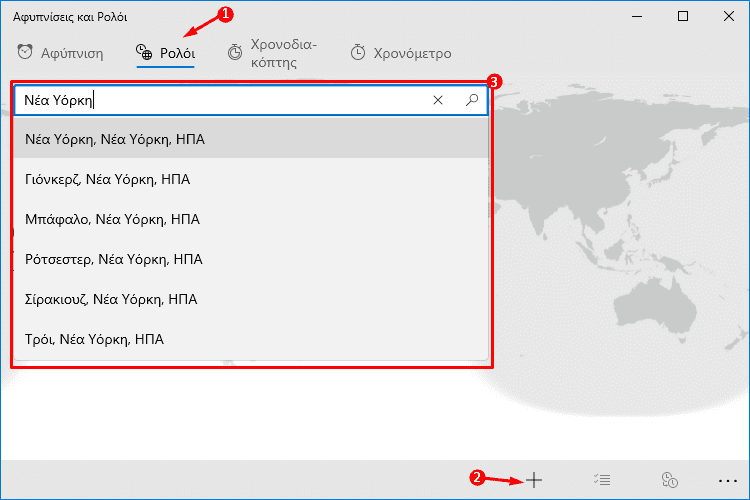Image resolution: width=750 pixels, height=500 pixels.
Task: Click the timer icon beside Χρονοδιακόπτης
Action: [x=234, y=52]
